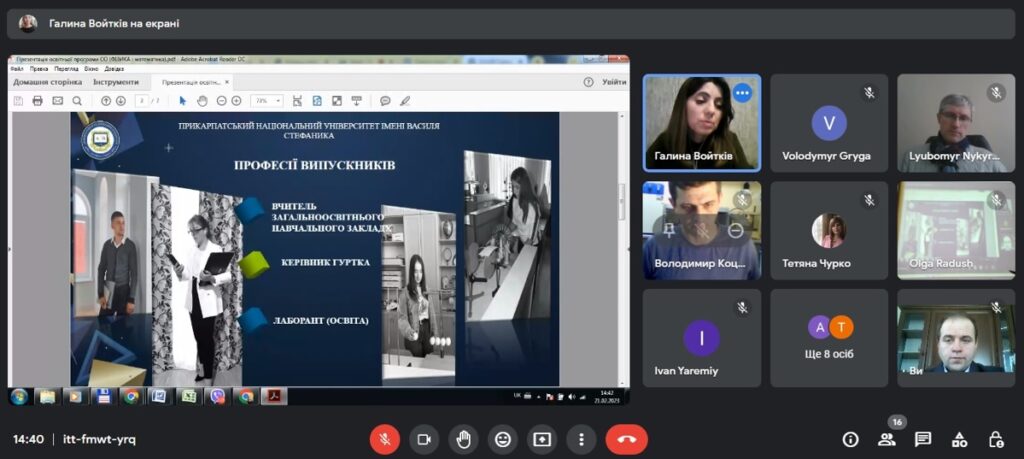This screenshot has width=1024, height=459.
Task: Open options on Галина Войтків tile
Action: (x=742, y=93)
